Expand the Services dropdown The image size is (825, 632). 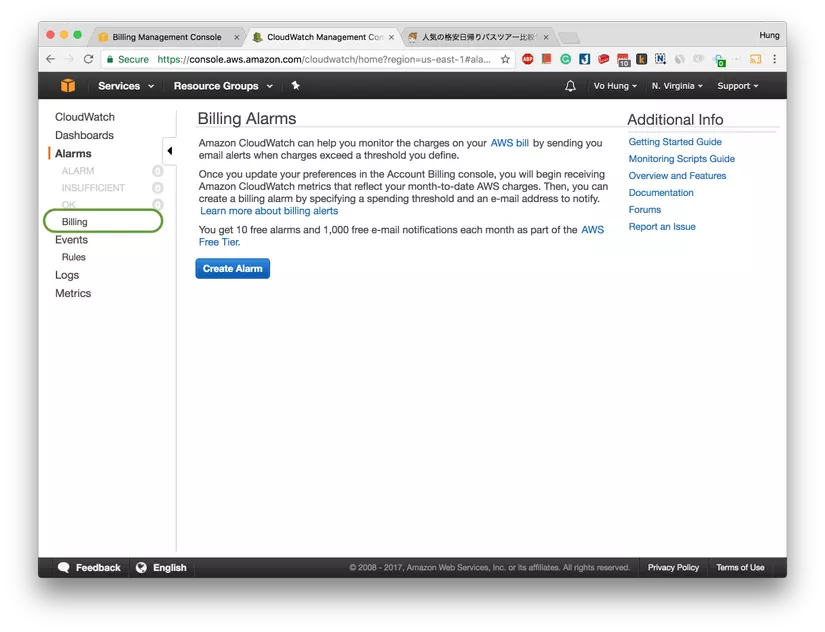[126, 86]
